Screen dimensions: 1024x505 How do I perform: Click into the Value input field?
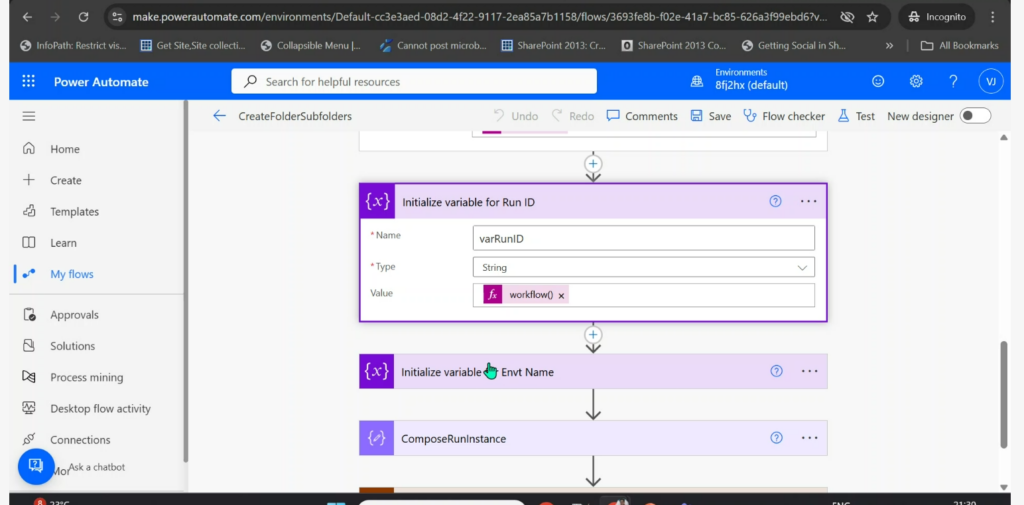pyautogui.click(x=643, y=295)
